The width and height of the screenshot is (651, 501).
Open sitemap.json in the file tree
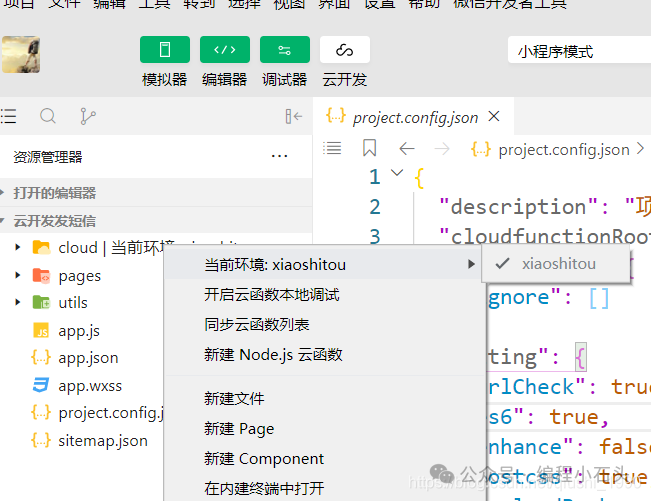tap(103, 440)
